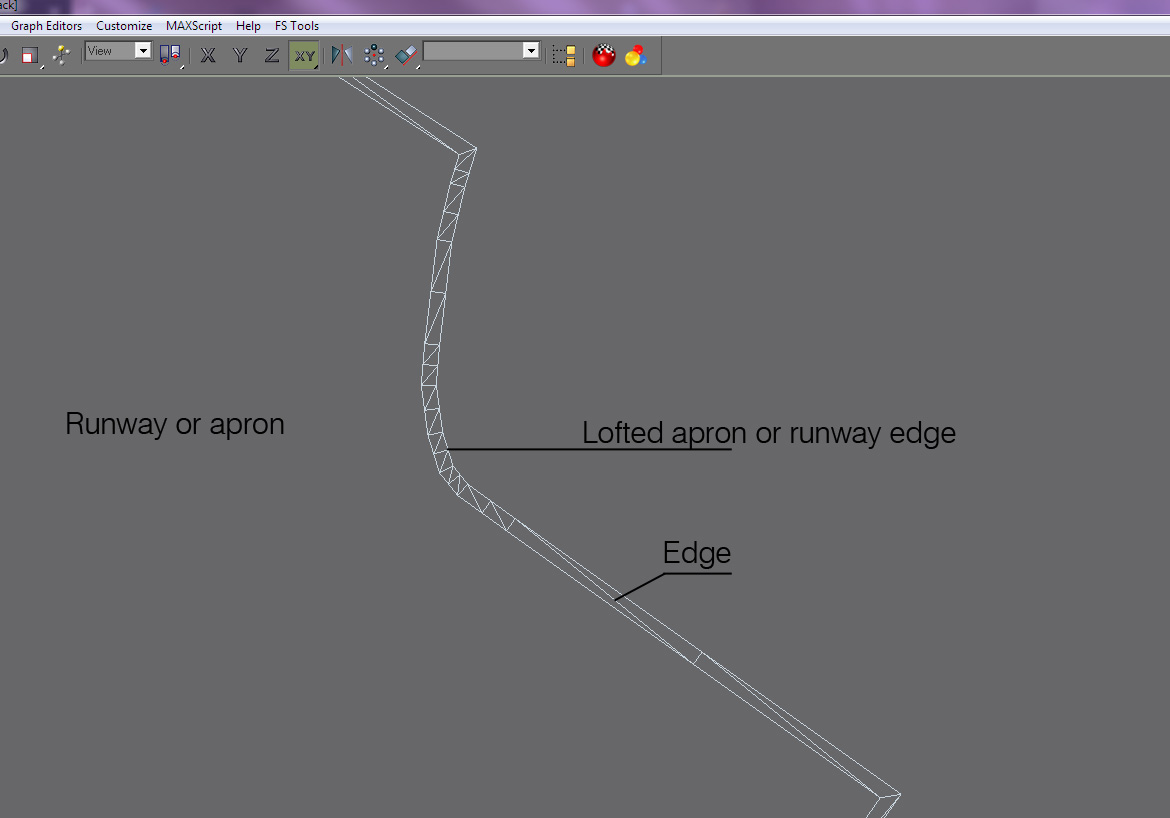
Task: Click the Undo arrow at far left
Action: [x=3, y=55]
